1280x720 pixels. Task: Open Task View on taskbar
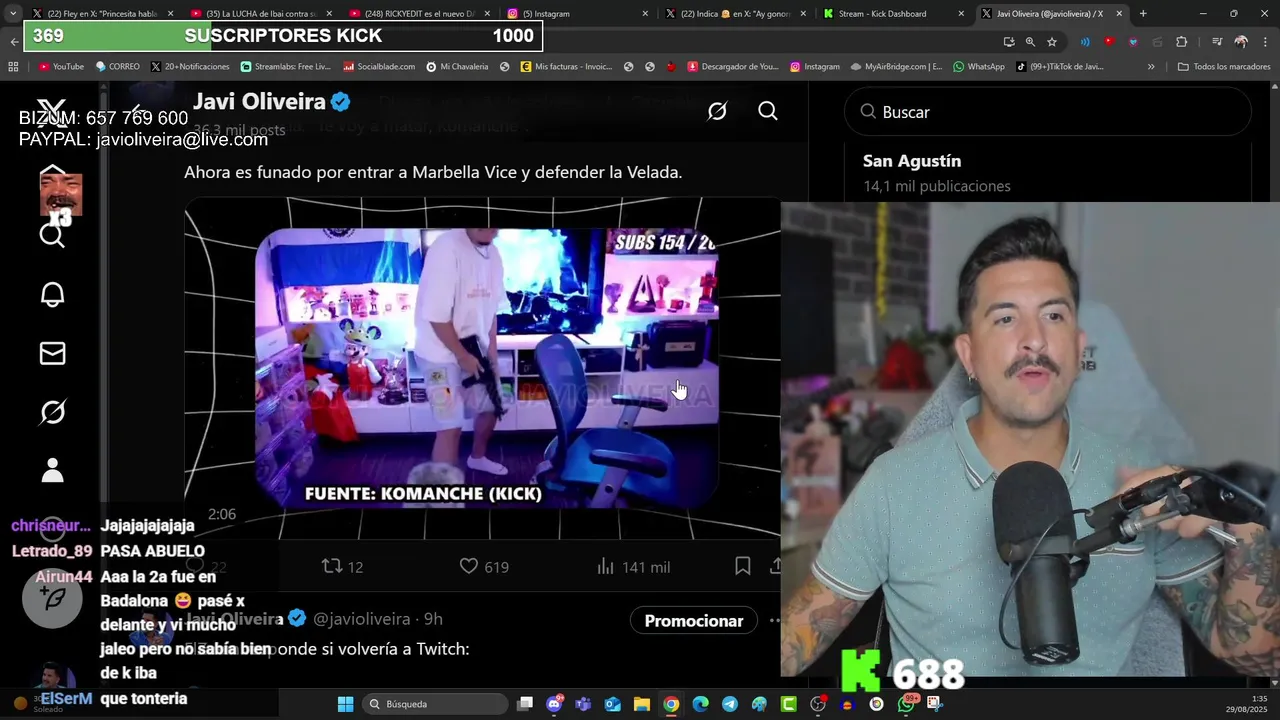525,704
